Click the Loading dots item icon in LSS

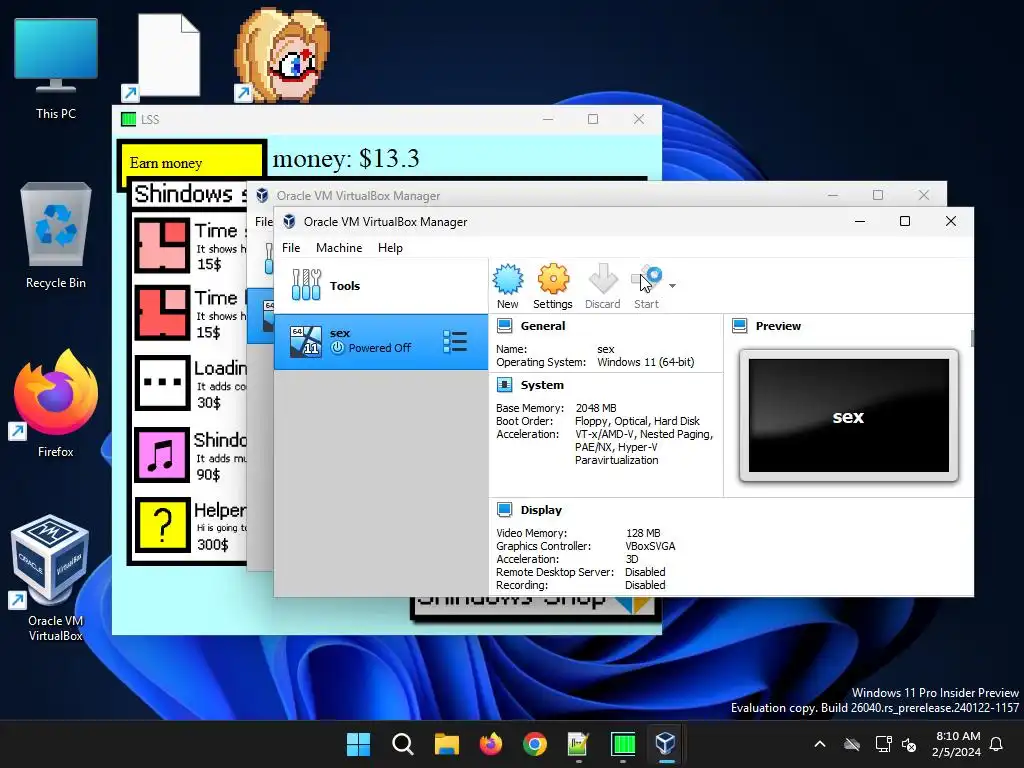[162, 383]
